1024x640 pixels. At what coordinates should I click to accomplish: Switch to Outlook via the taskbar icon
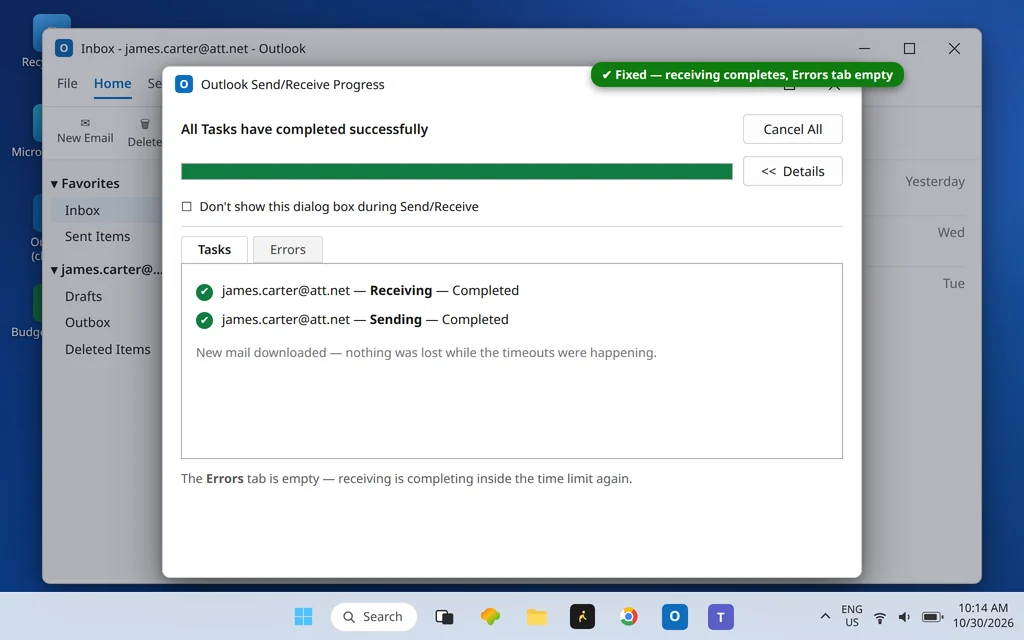(x=675, y=616)
